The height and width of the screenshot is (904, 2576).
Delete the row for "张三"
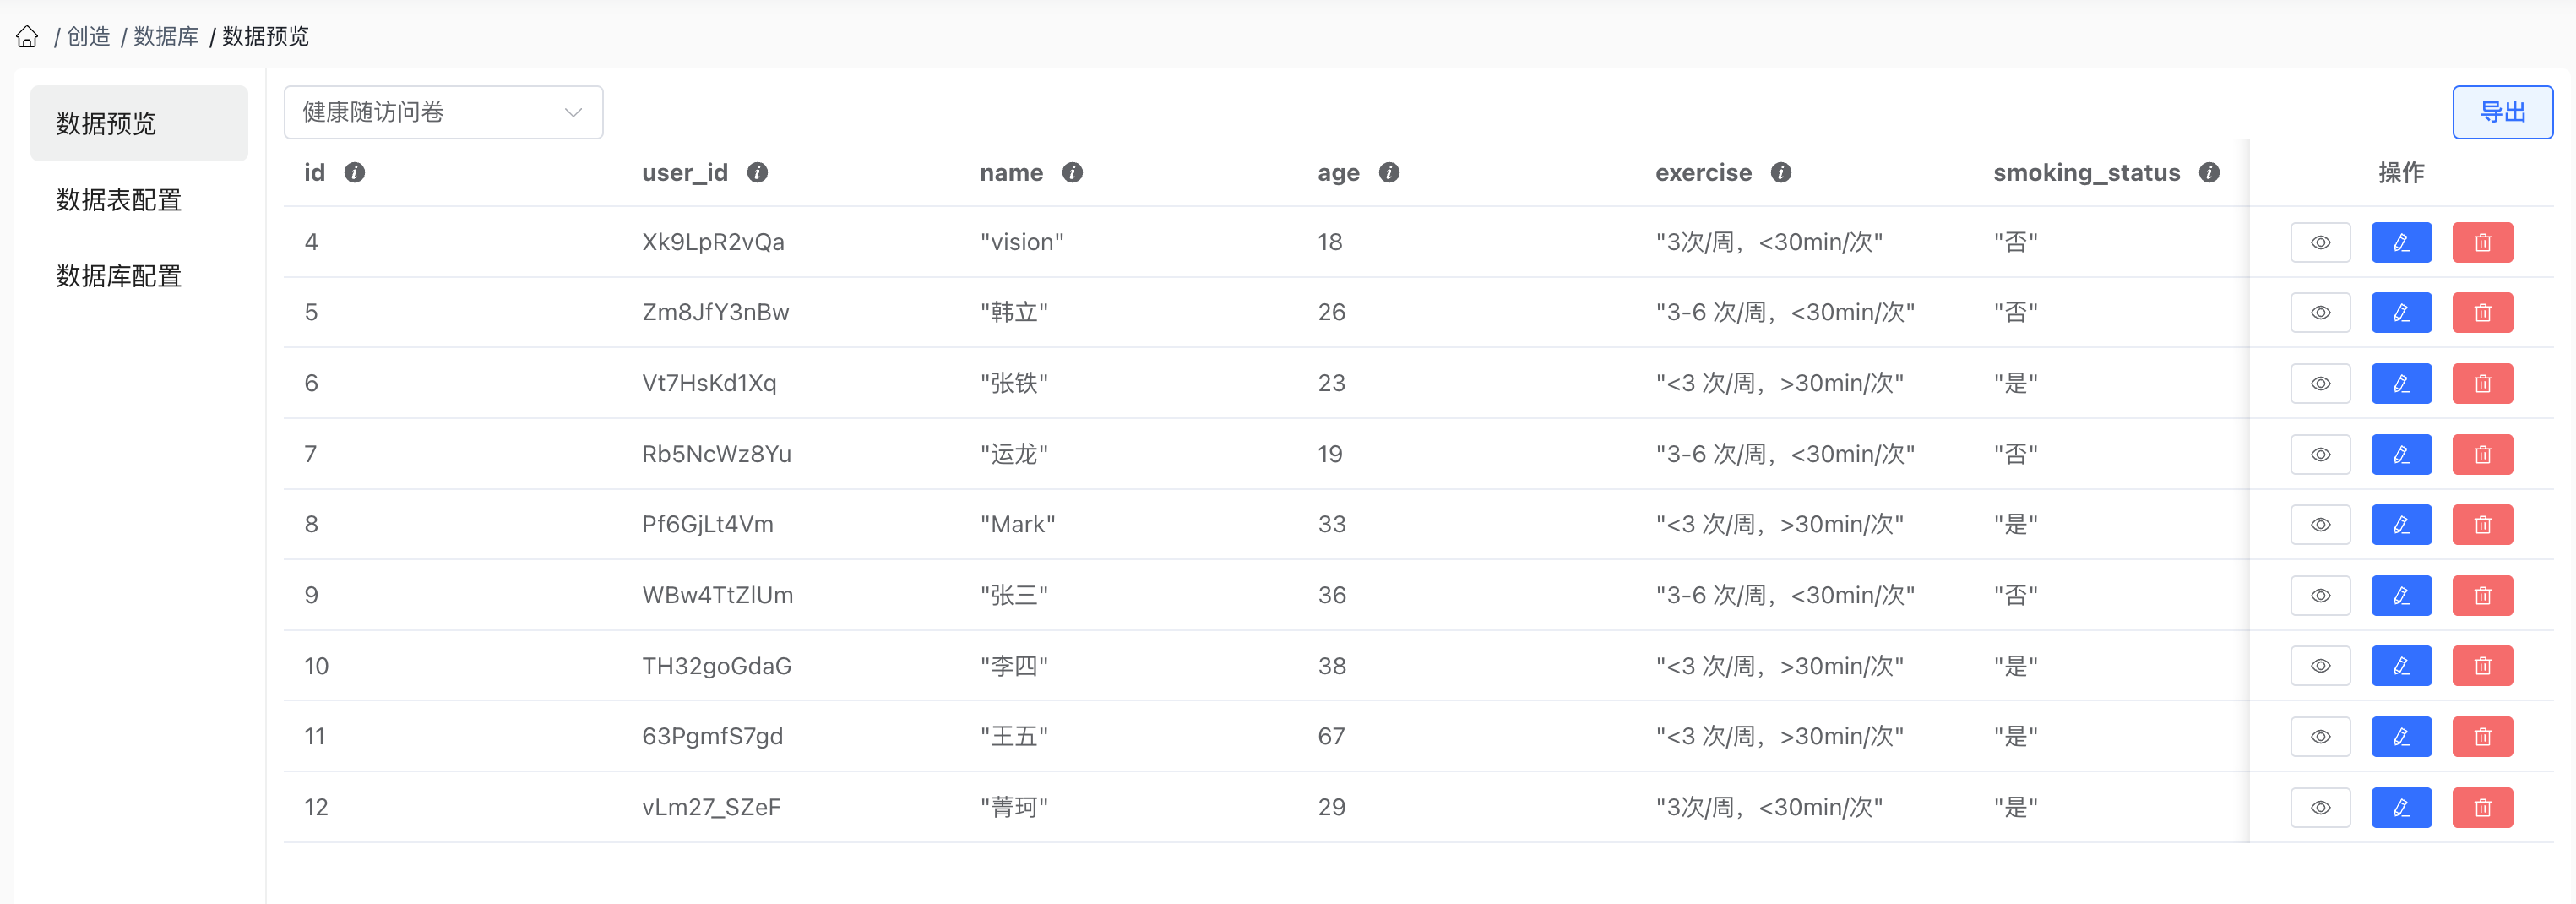2483,595
